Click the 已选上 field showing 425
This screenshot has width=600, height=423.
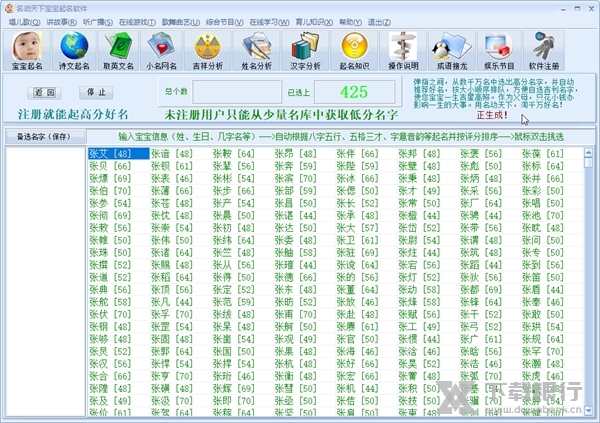coord(354,91)
